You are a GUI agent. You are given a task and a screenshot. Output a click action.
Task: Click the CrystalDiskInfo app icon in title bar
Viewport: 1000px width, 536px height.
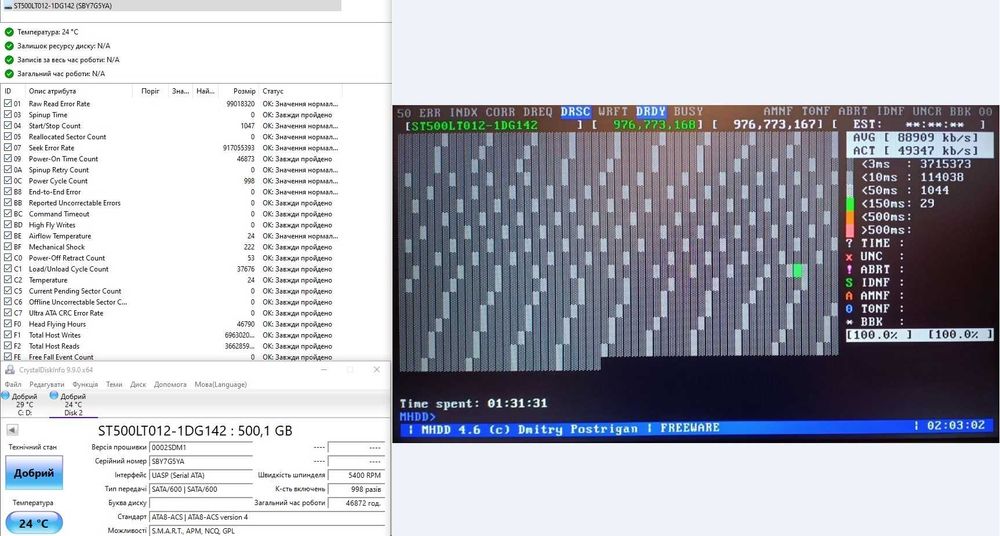(10, 370)
